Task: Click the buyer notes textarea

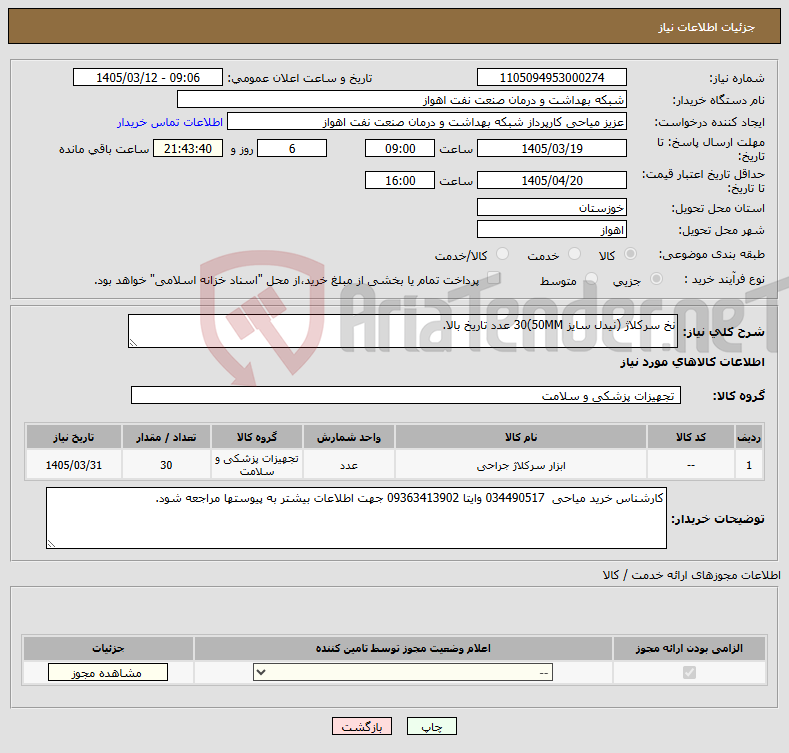Action: coord(356,518)
